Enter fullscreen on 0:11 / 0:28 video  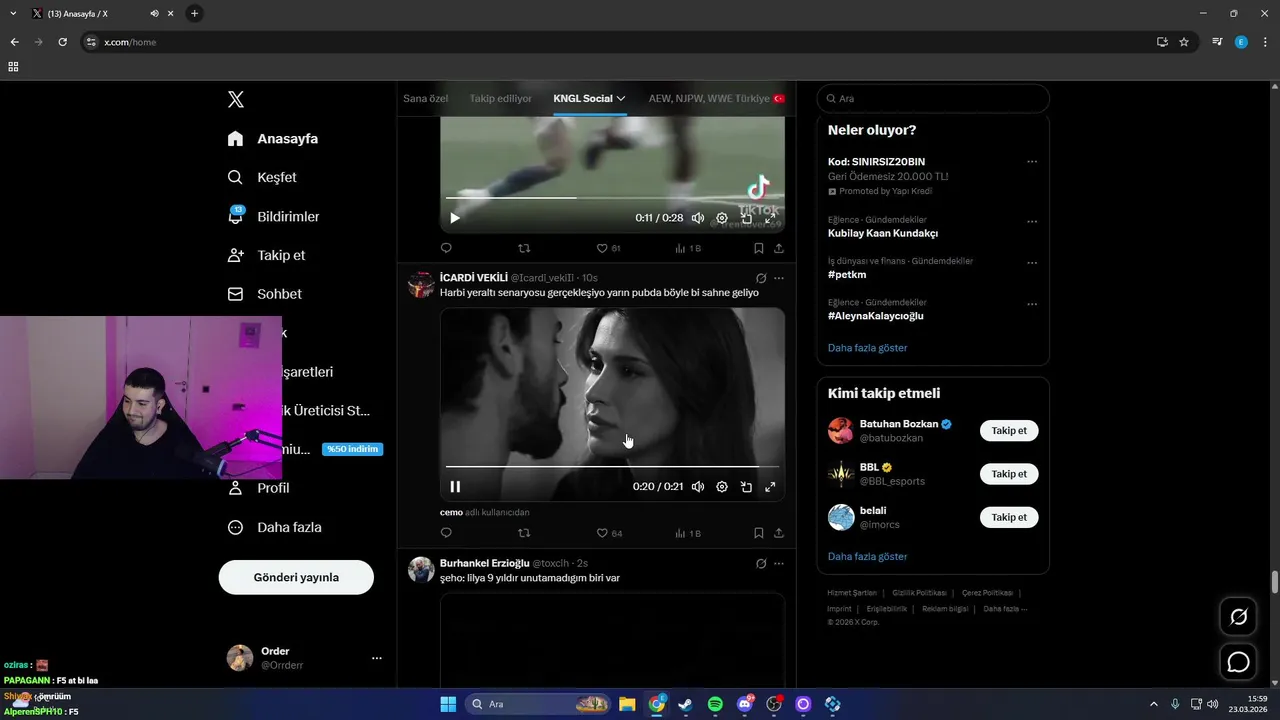[x=770, y=218]
